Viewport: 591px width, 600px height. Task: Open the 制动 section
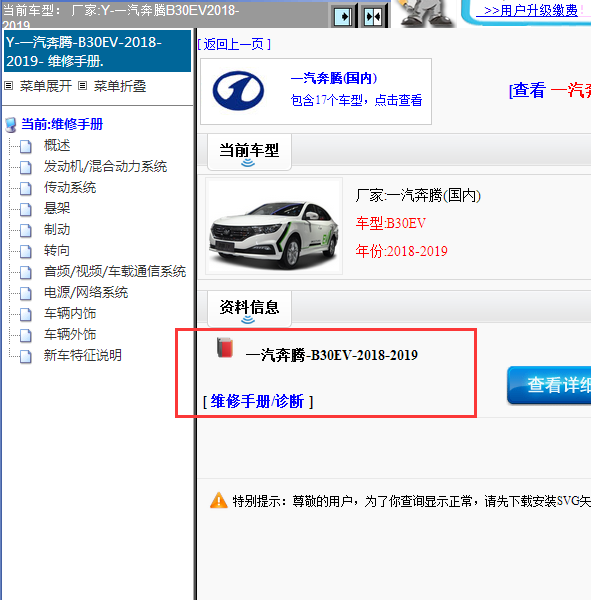pyautogui.click(x=57, y=230)
